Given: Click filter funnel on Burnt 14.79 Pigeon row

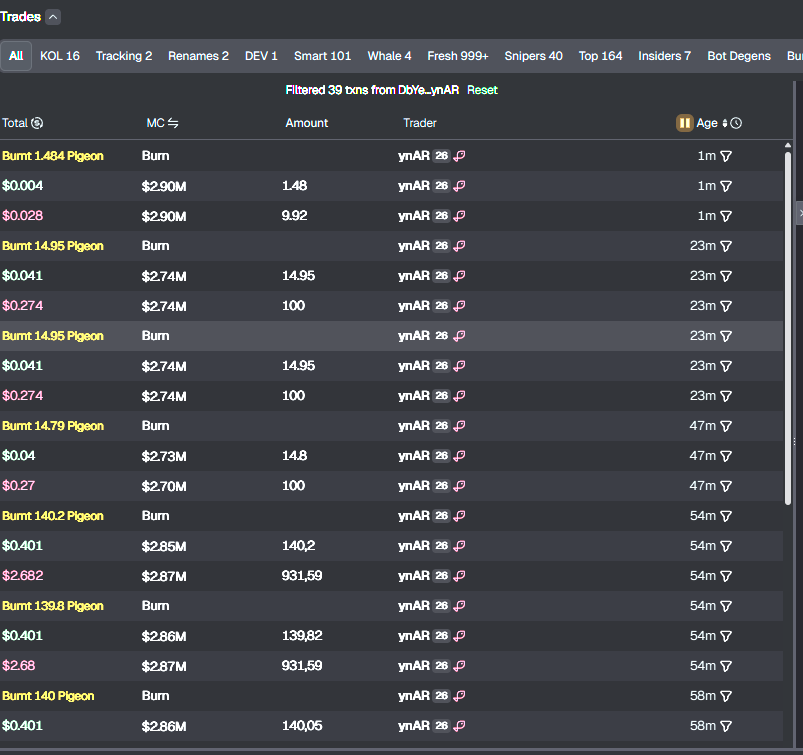Looking at the screenshot, I should [x=726, y=426].
